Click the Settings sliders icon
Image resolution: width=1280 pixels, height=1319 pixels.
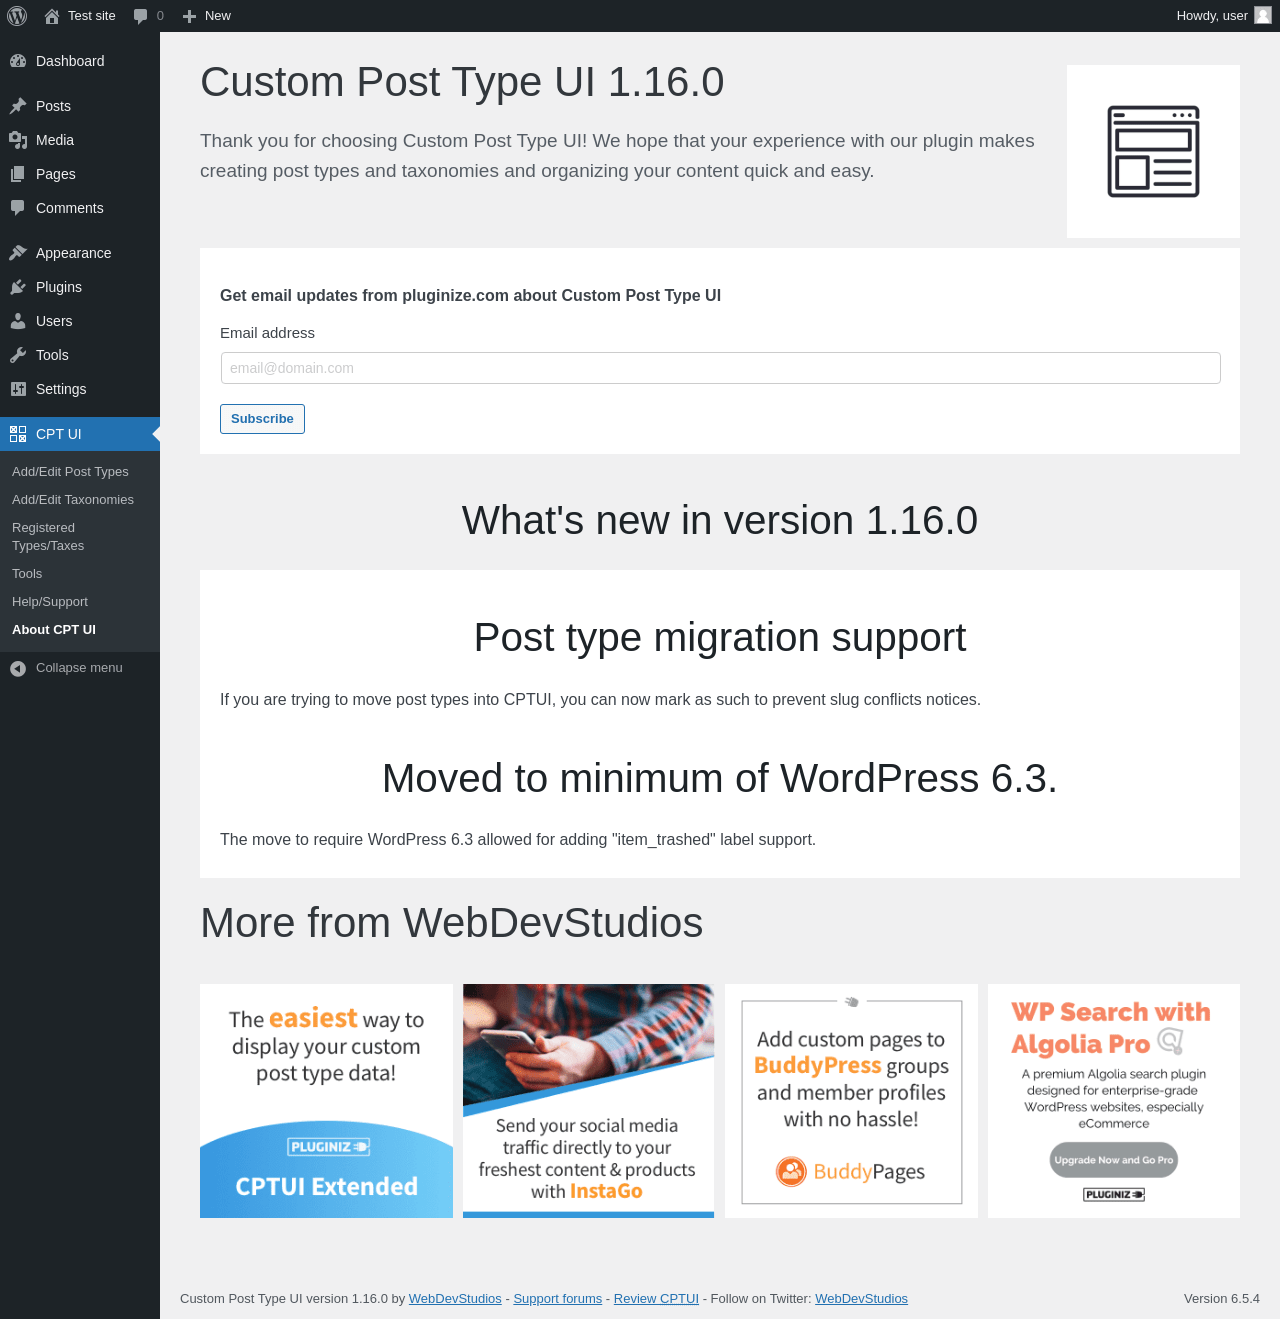(18, 389)
